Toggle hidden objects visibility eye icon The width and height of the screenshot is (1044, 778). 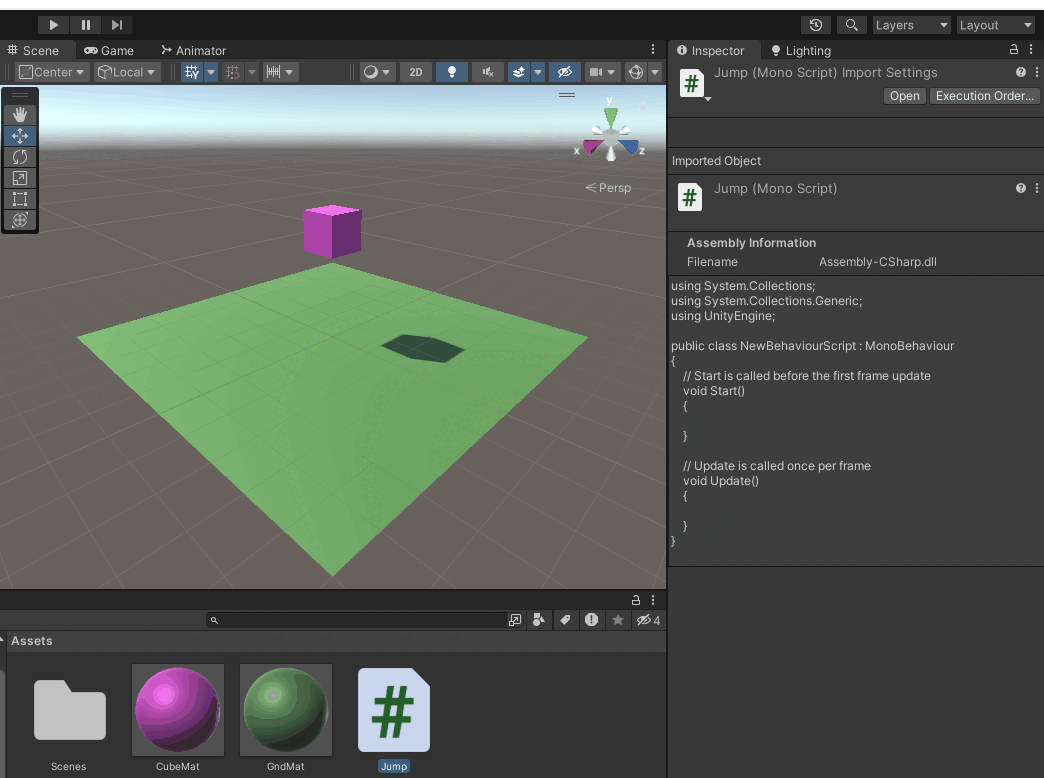[565, 72]
